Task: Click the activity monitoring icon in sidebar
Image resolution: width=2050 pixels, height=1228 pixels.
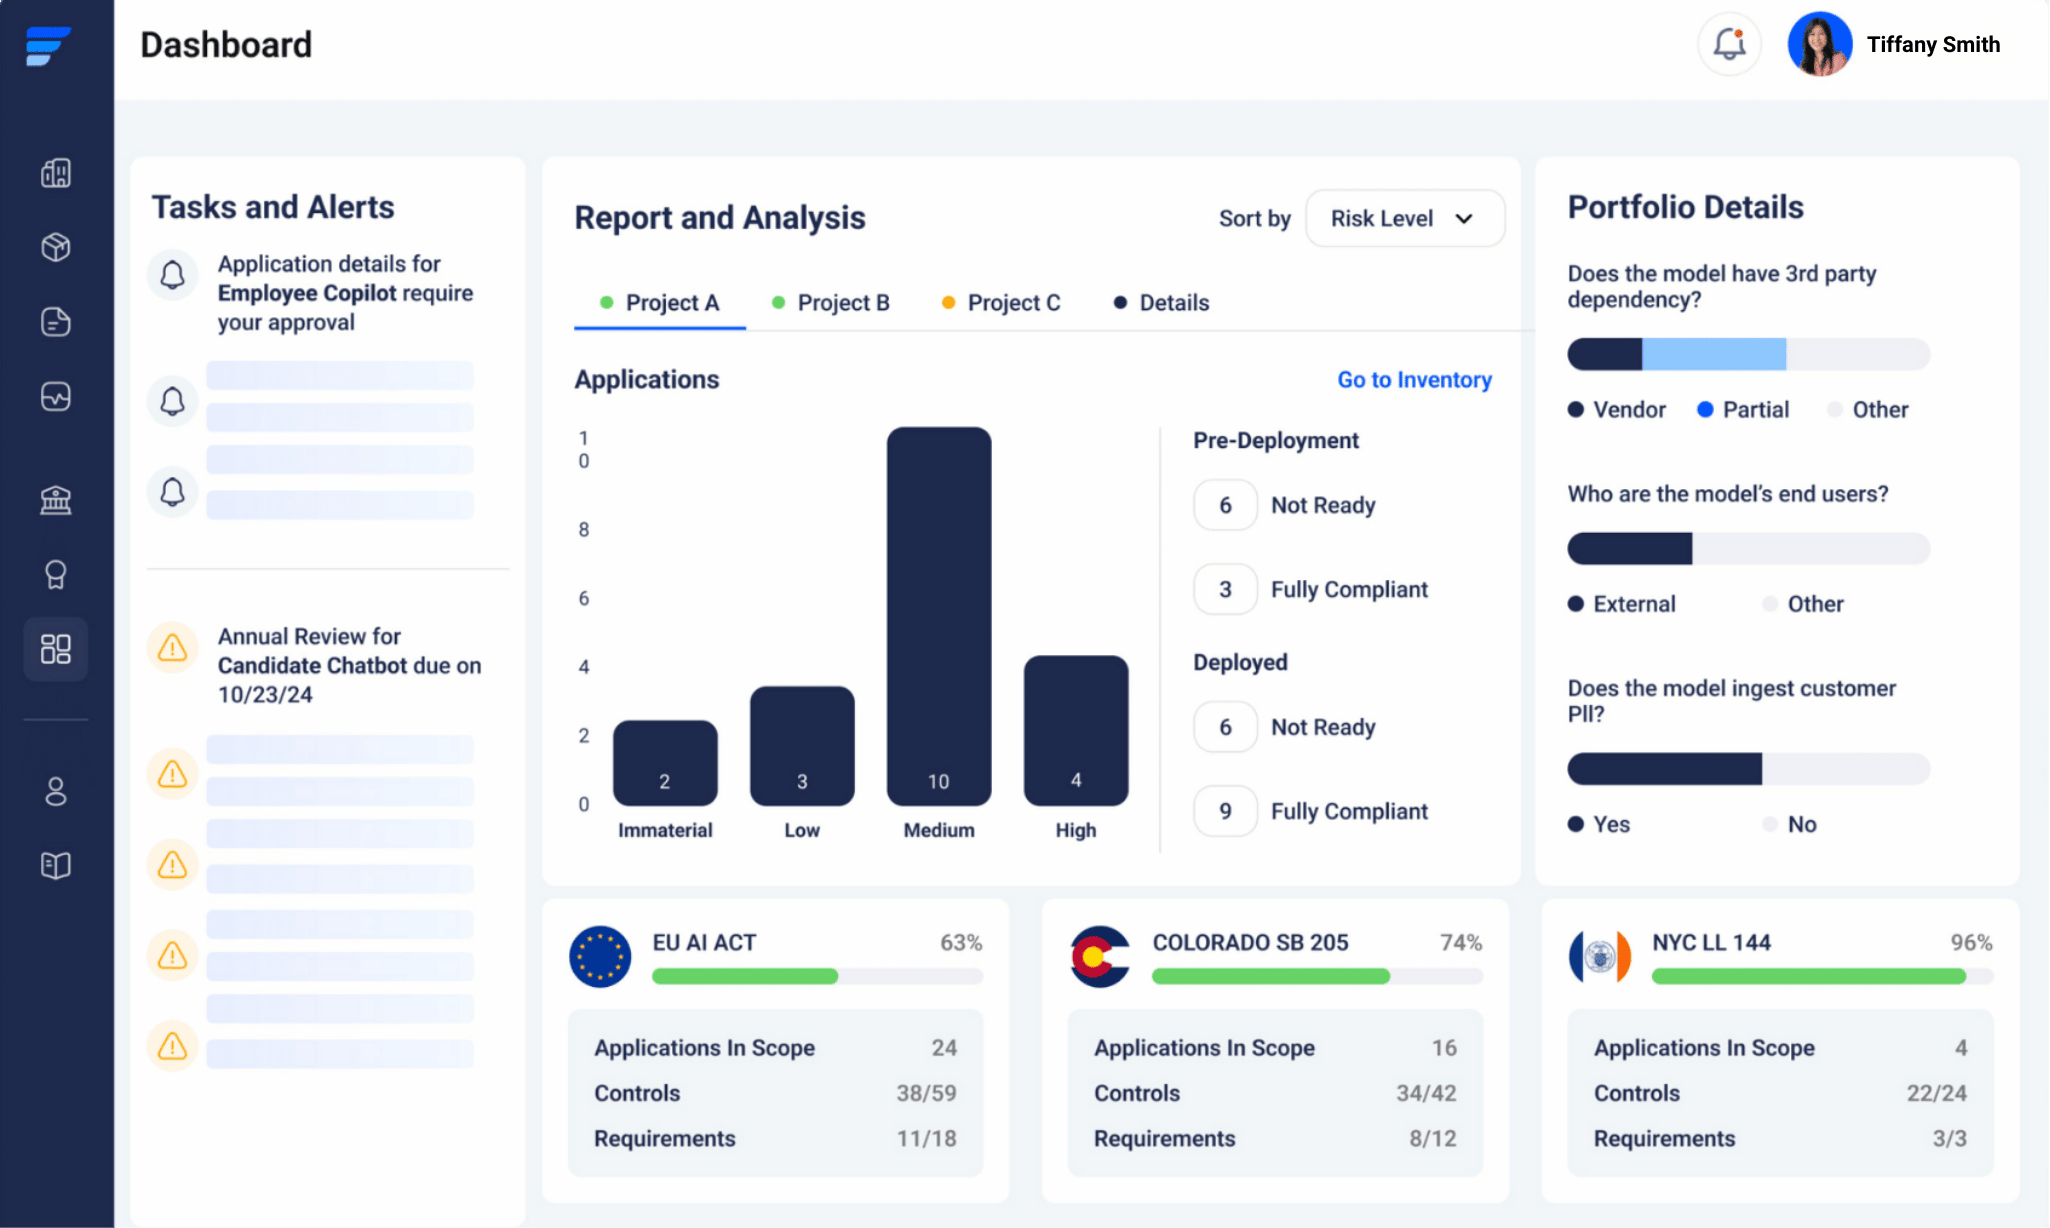Action: coord(56,396)
